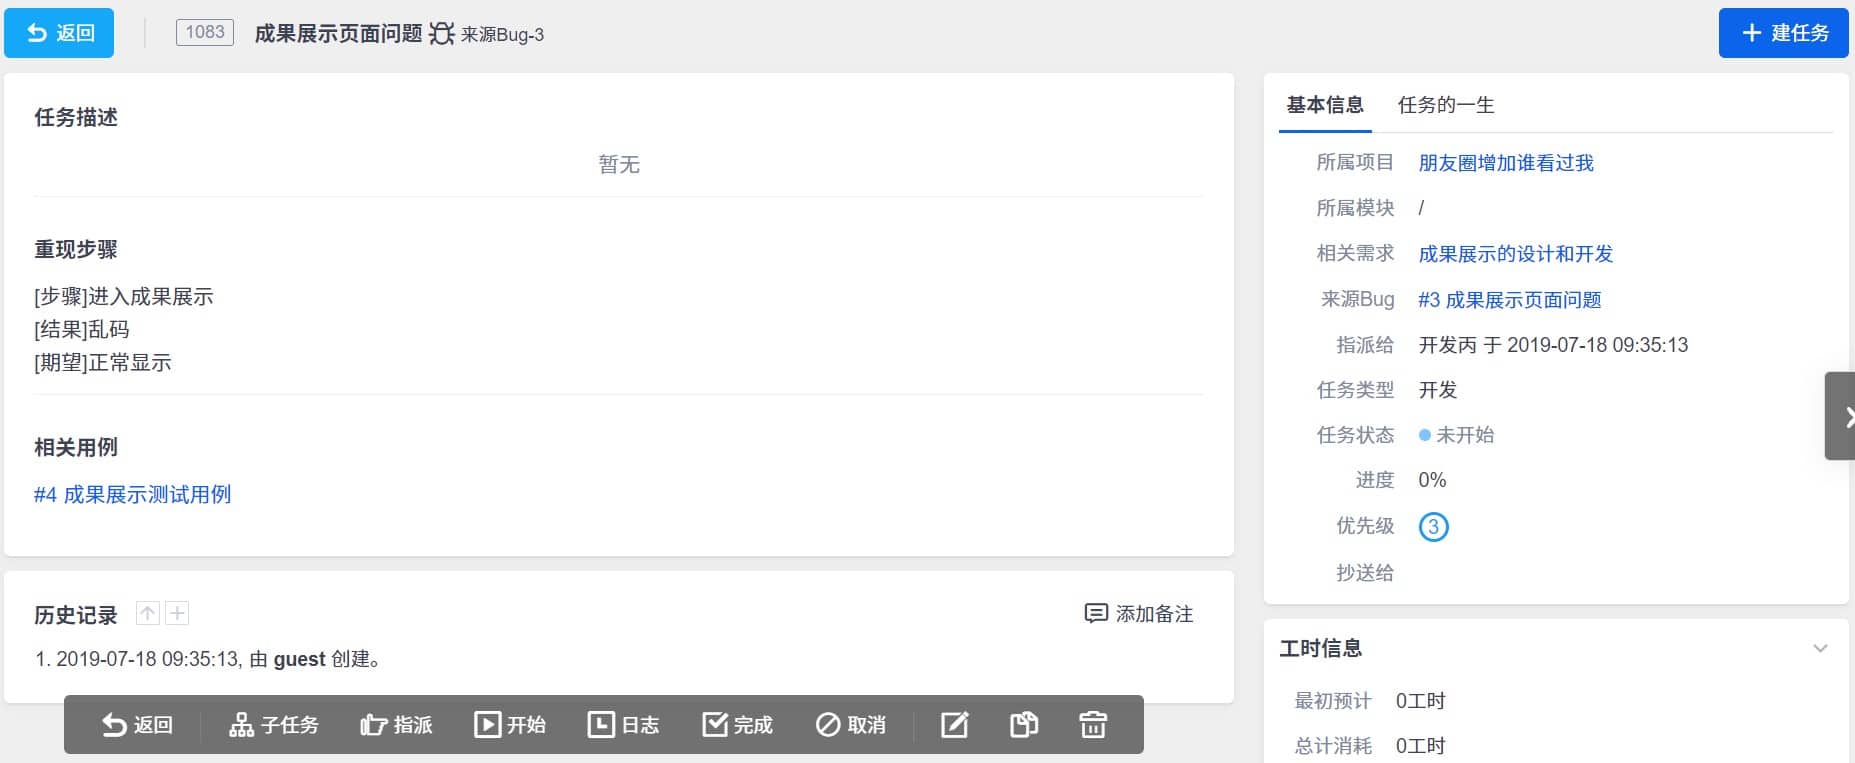Expand the right-edge side panel arrow

click(x=1842, y=417)
